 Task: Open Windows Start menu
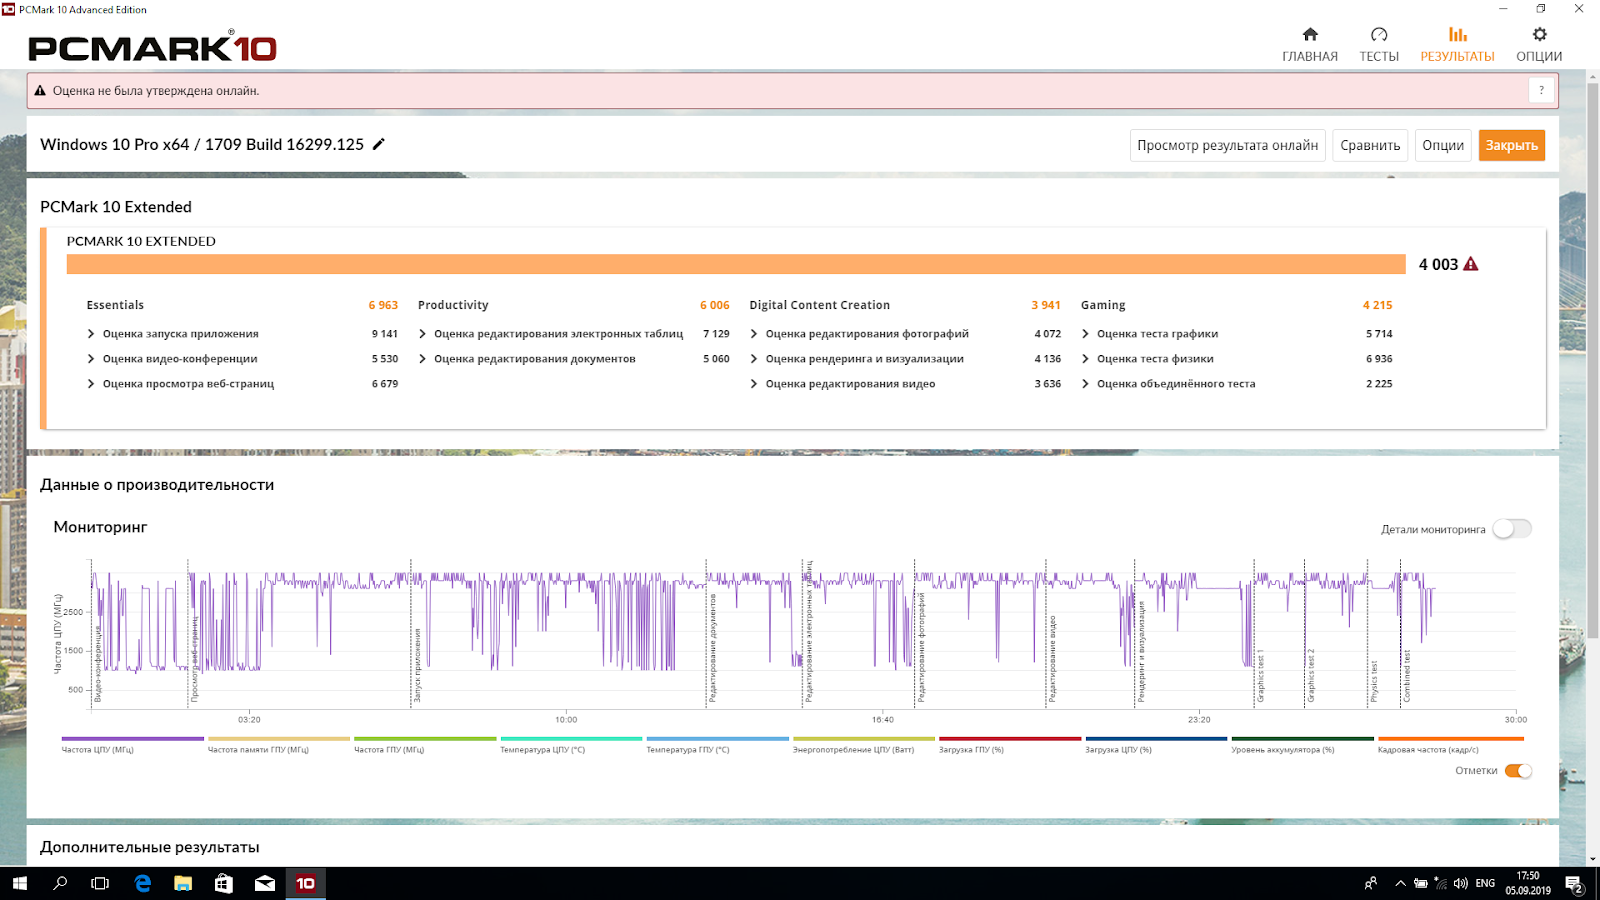point(20,883)
